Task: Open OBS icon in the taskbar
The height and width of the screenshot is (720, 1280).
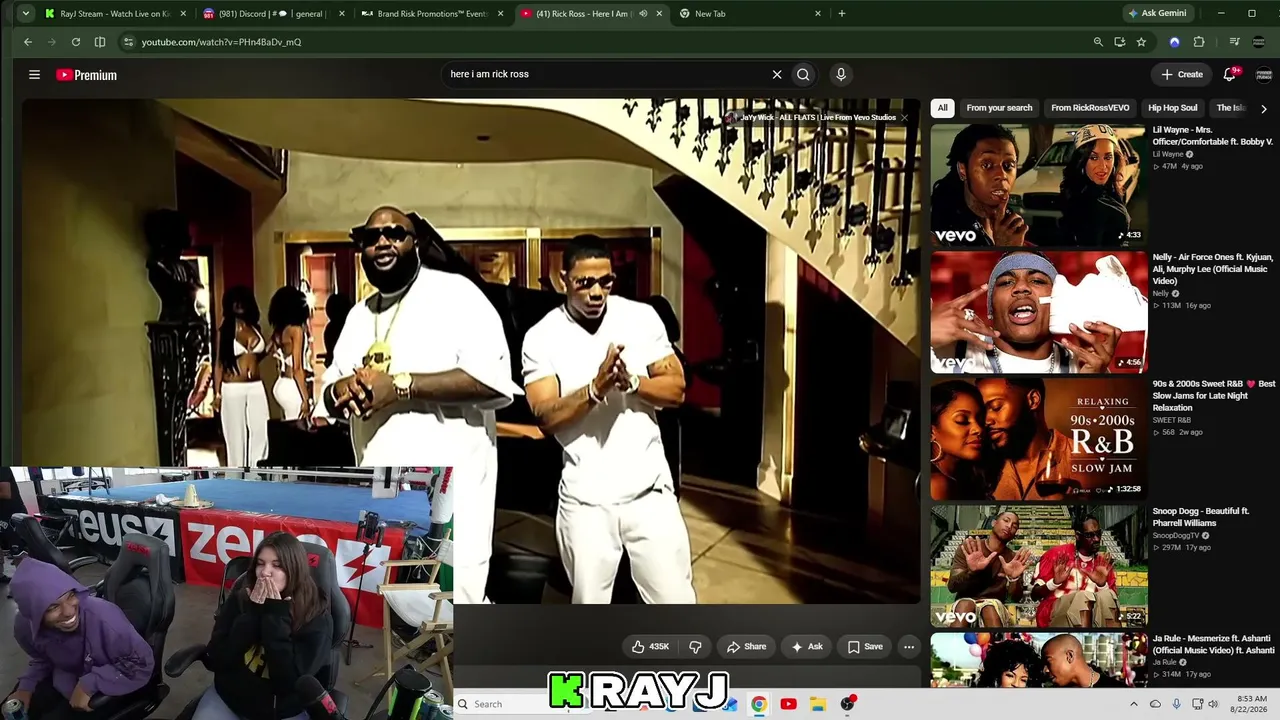Action: coord(848,704)
